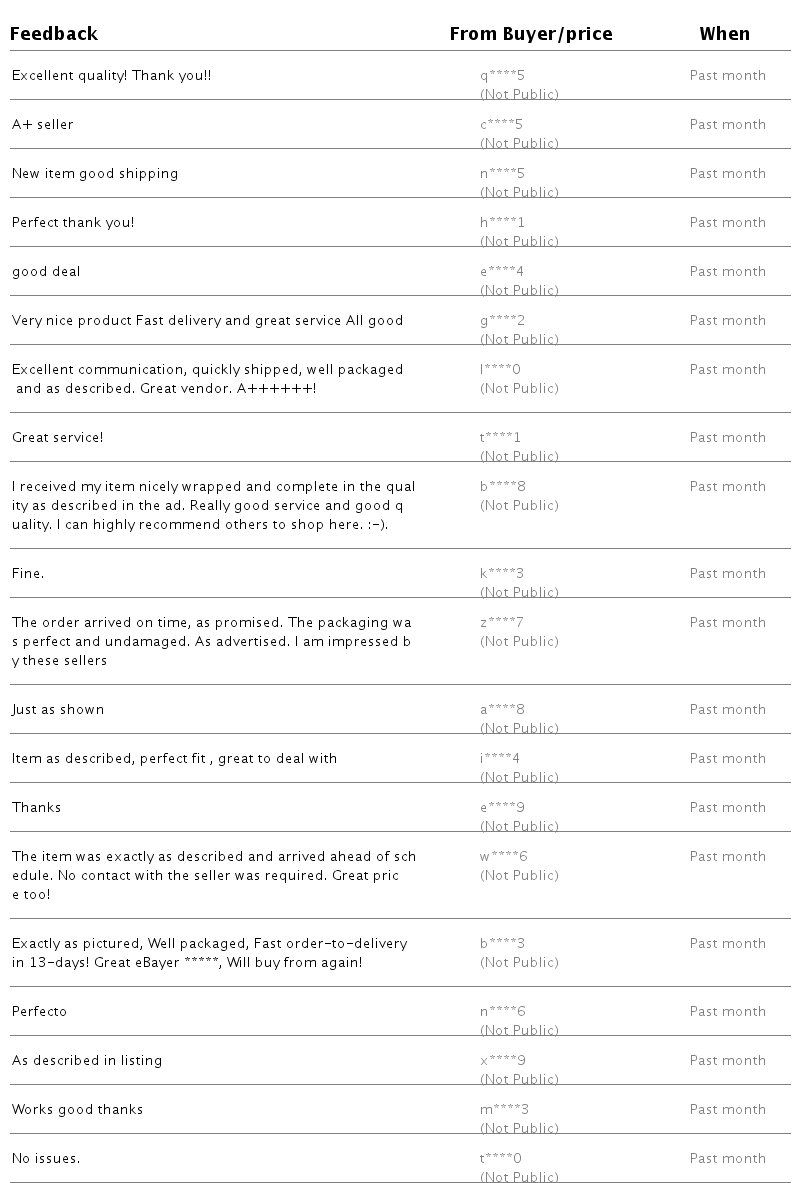Viewport: 800px width, 1183px height.
Task: Open buyer b****8 profile
Action: (x=503, y=487)
